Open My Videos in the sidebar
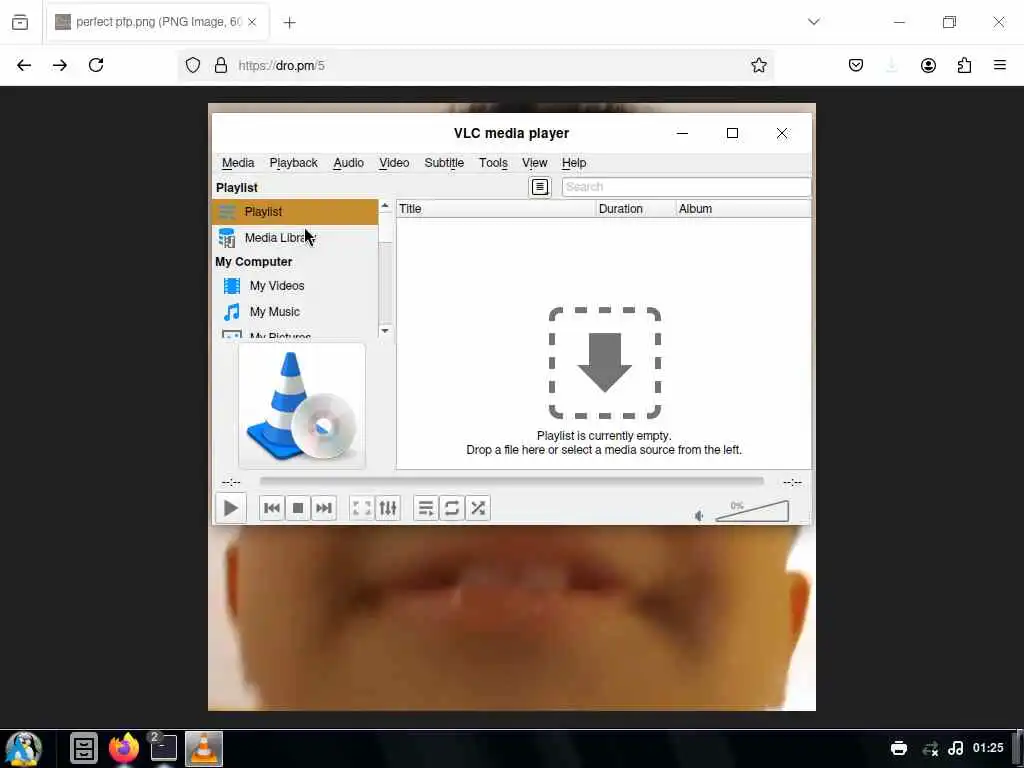This screenshot has width=1024, height=768. [295, 285]
